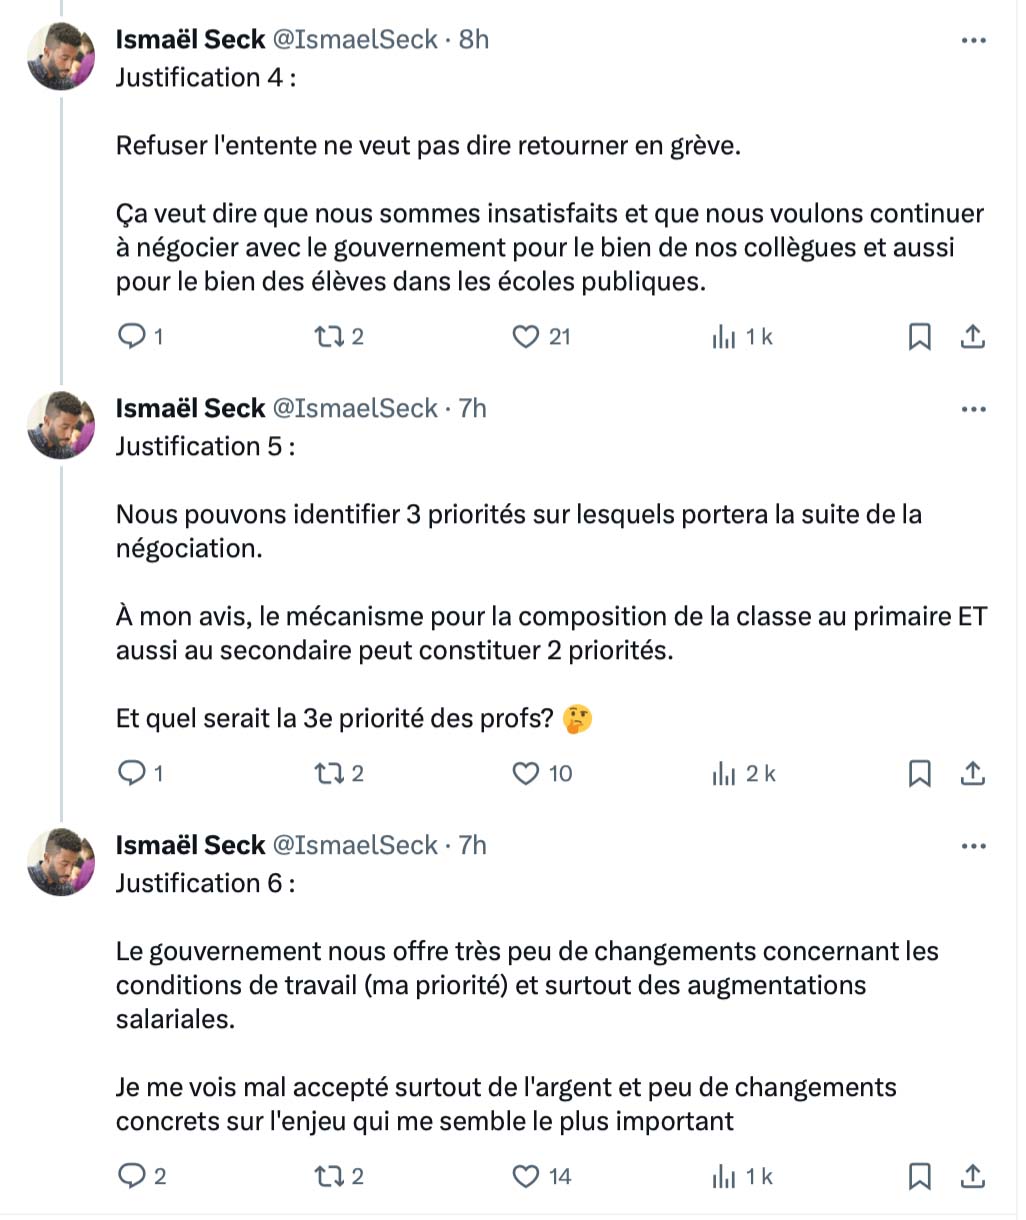Open more options on Justification 4 tweet
The width and height of the screenshot is (1026, 1220).
(x=973, y=41)
